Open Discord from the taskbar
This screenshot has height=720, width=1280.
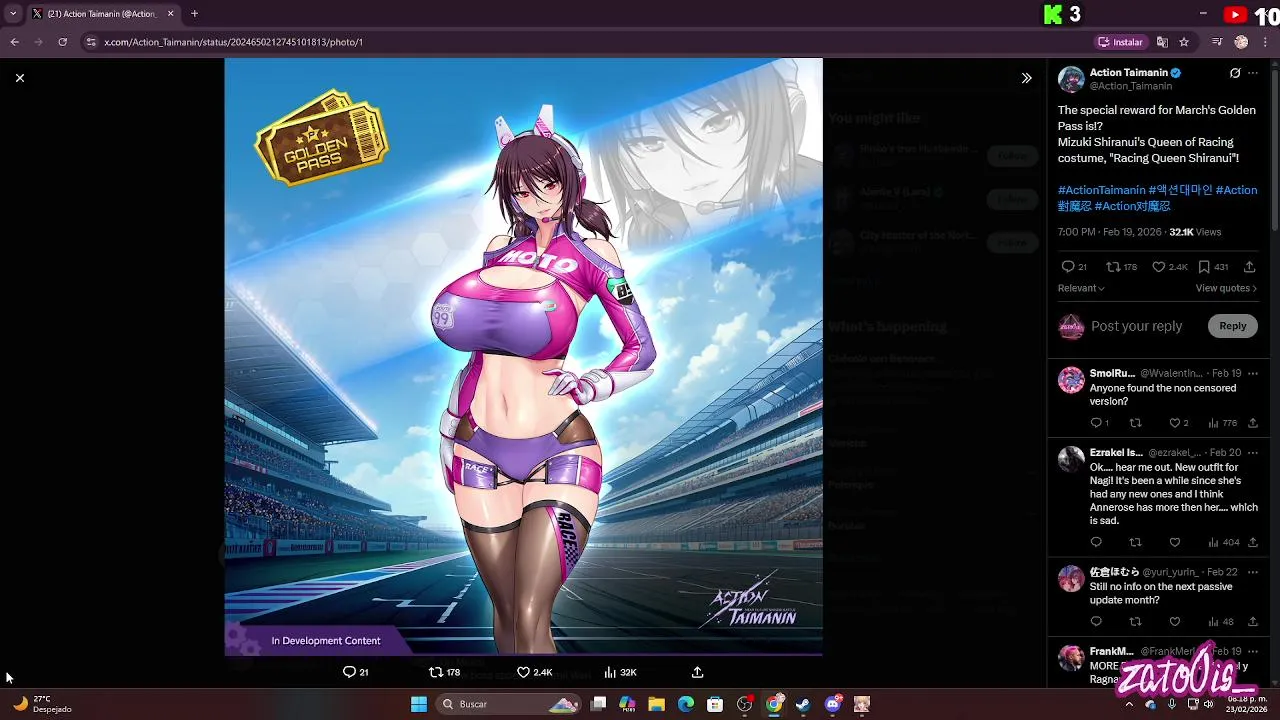pyautogui.click(x=833, y=704)
